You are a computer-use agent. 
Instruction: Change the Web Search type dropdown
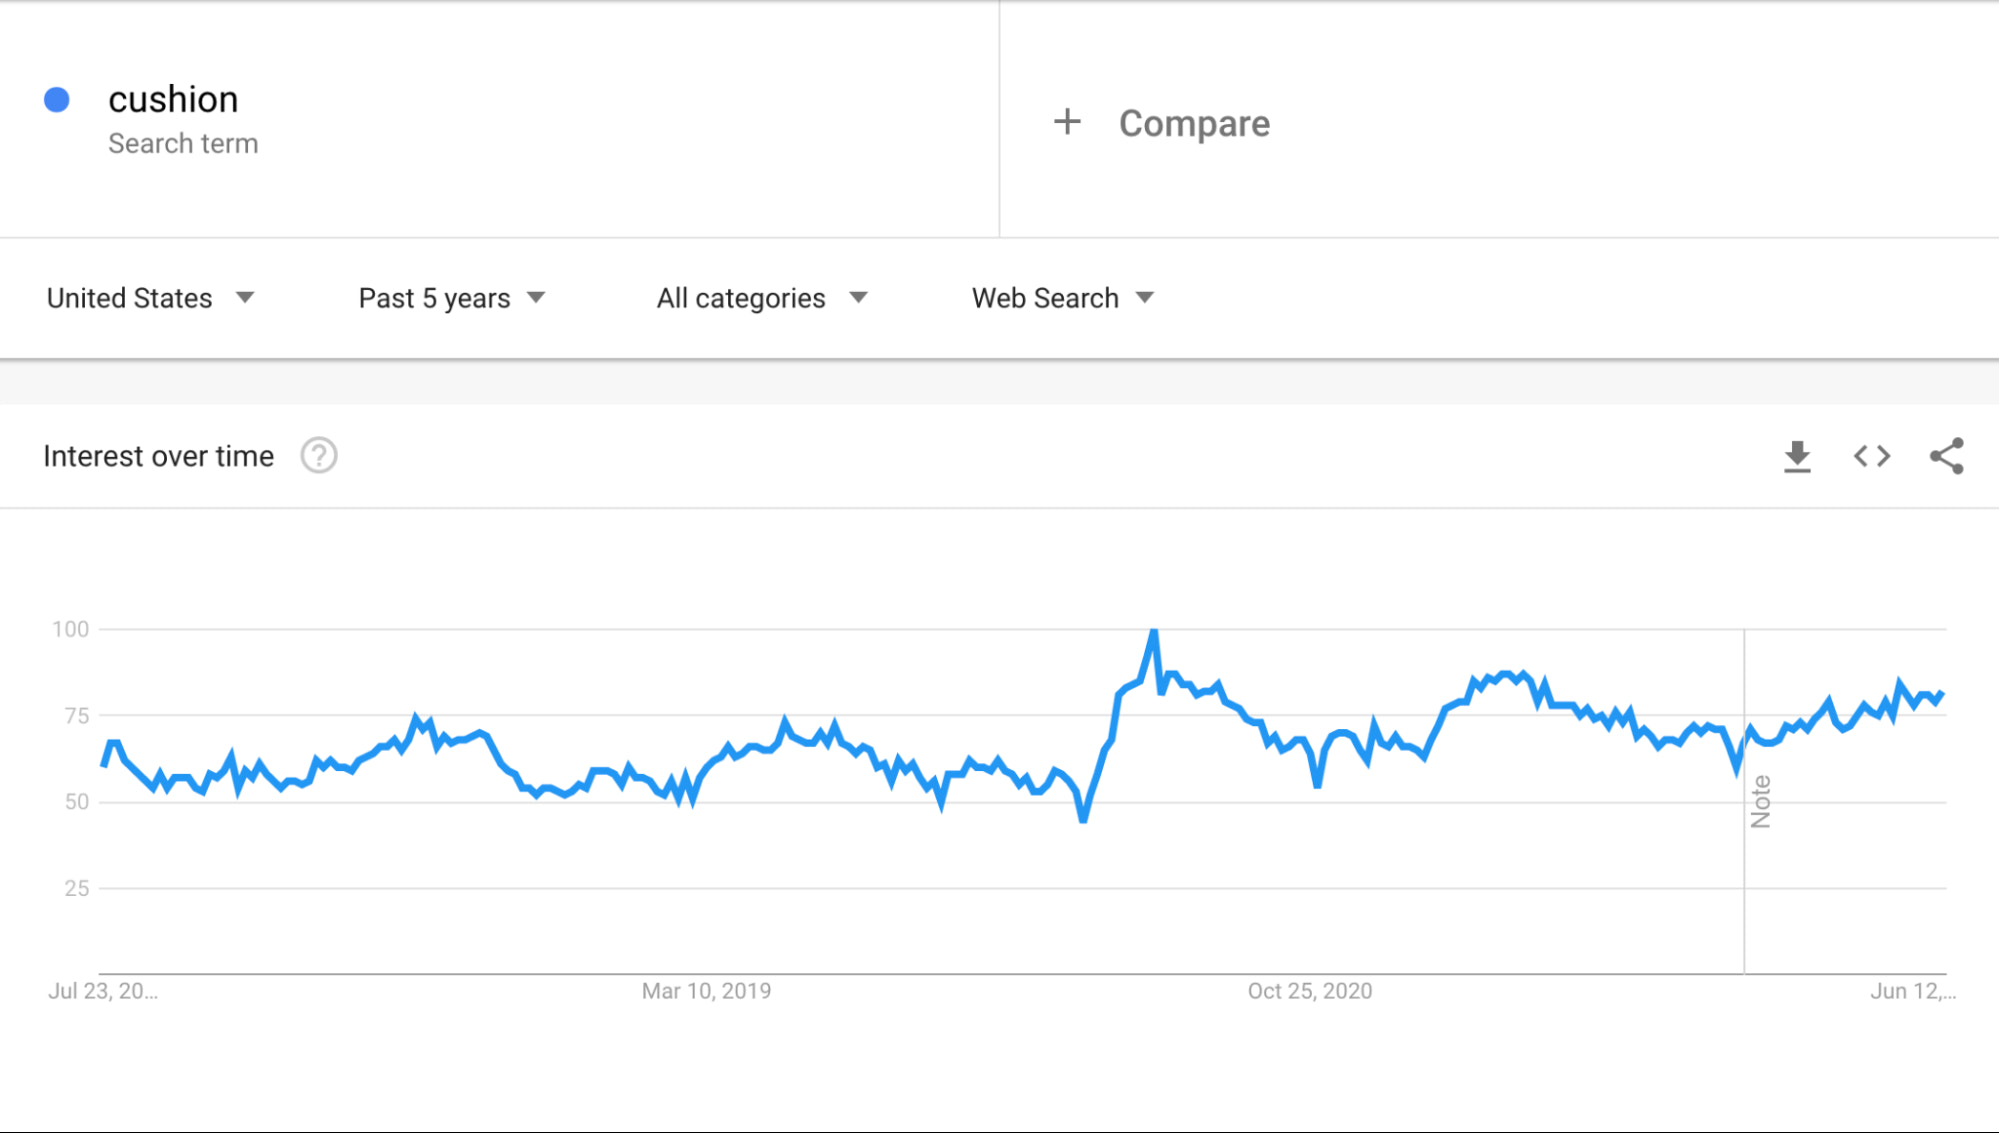point(1062,298)
